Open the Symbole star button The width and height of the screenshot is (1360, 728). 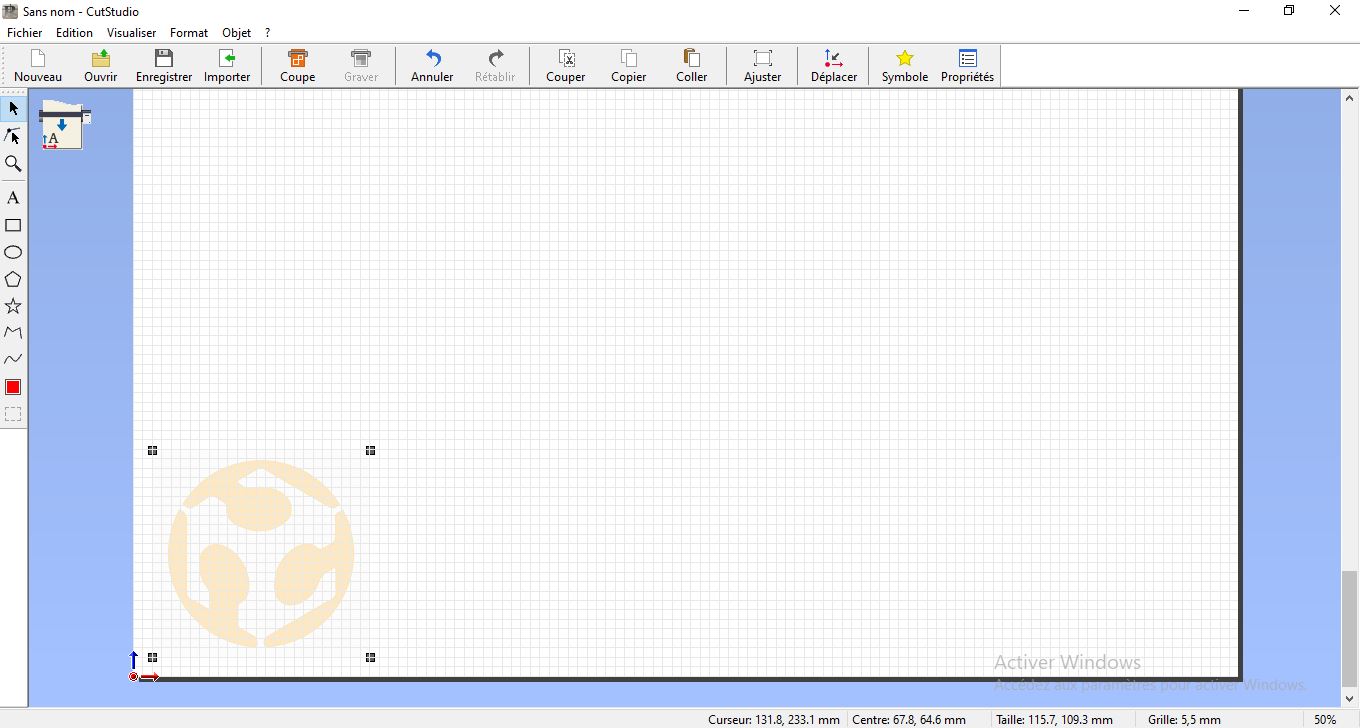(905, 66)
